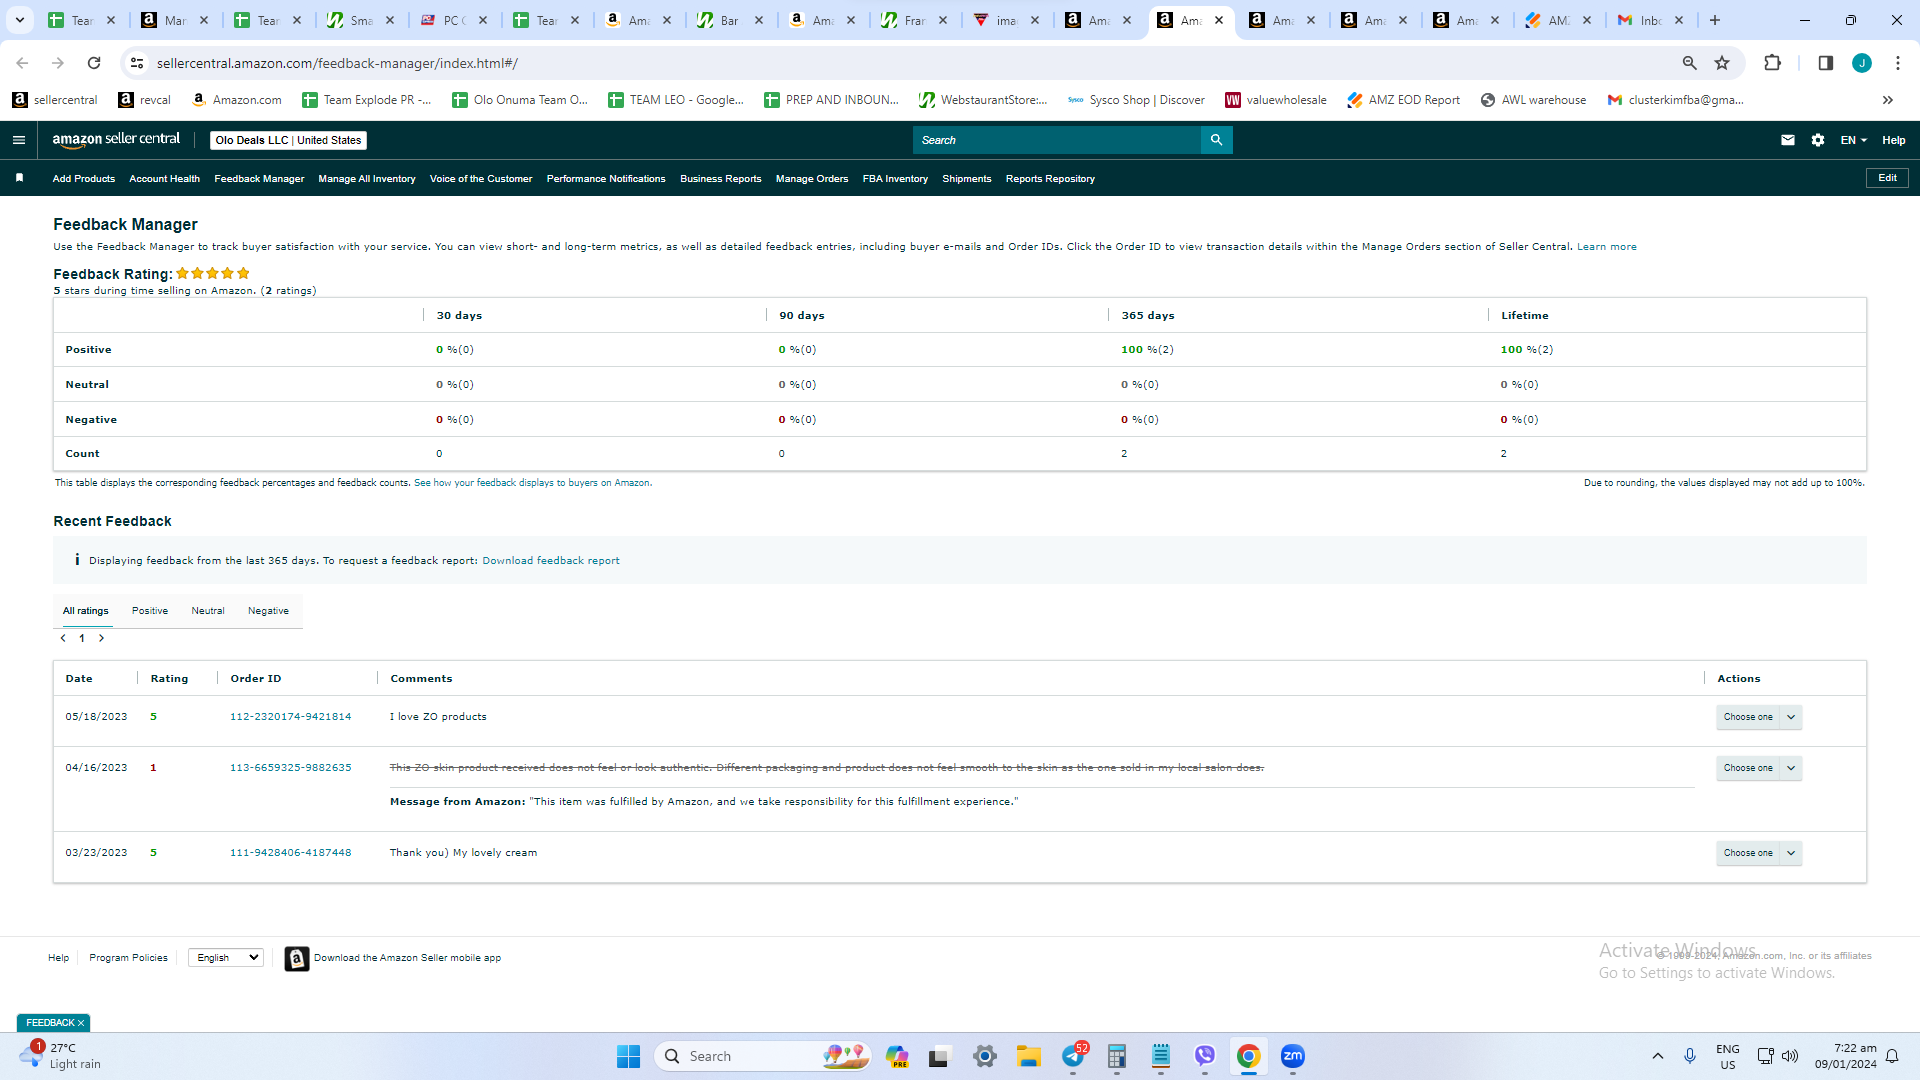This screenshot has height=1080, width=1920.
Task: Click the Edit button in nav bar
Action: [x=1887, y=178]
